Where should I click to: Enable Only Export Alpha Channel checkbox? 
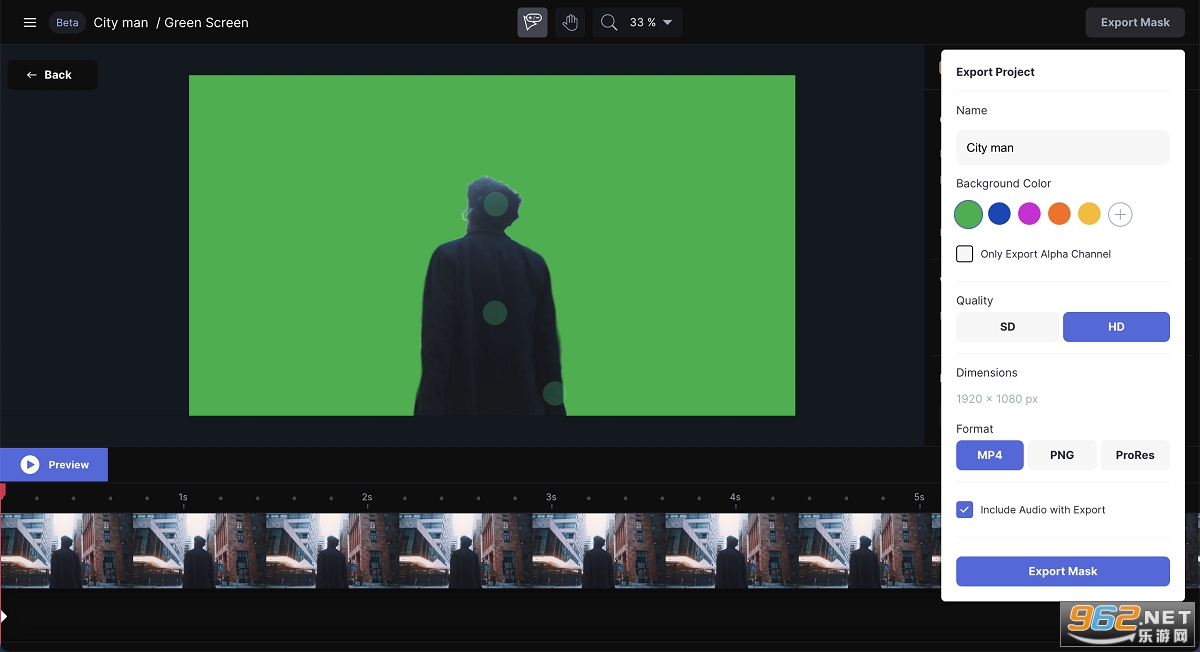click(965, 254)
